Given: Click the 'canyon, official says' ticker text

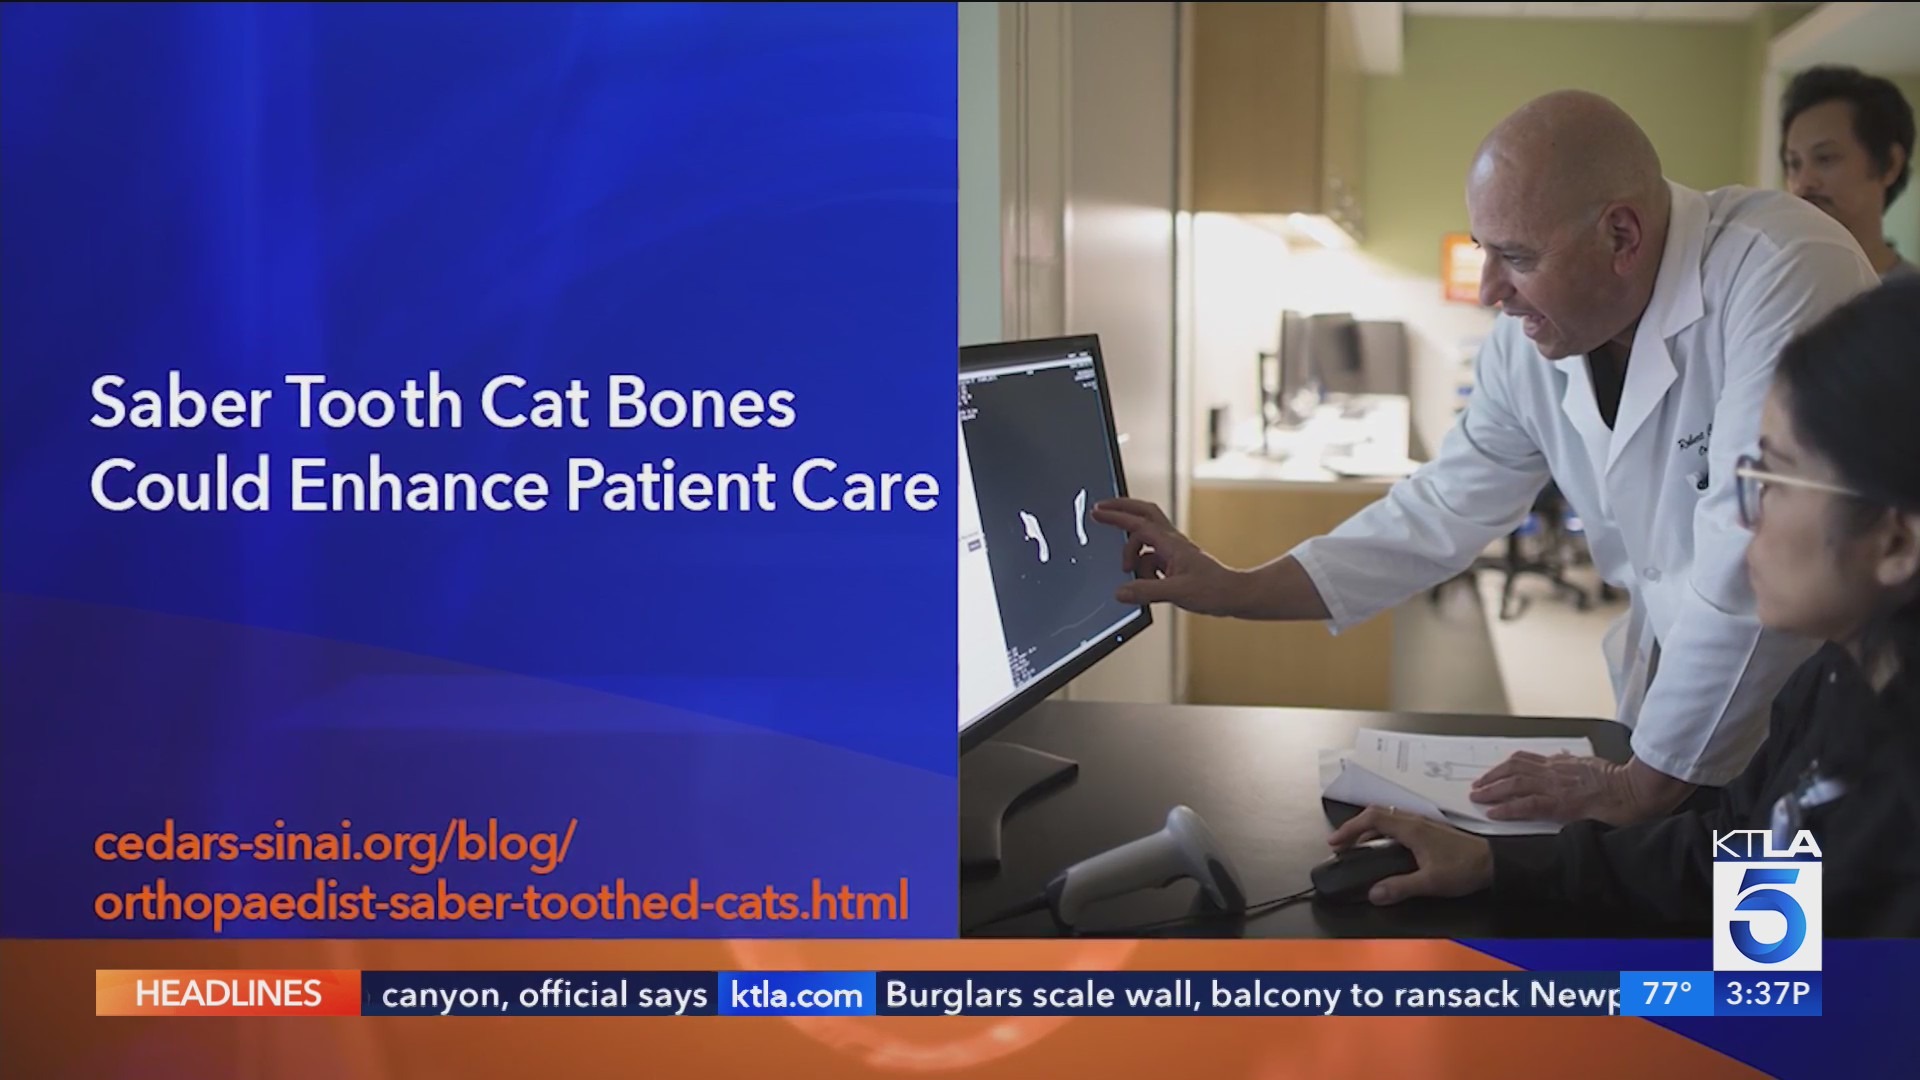Looking at the screenshot, I should pyautogui.click(x=543, y=995).
